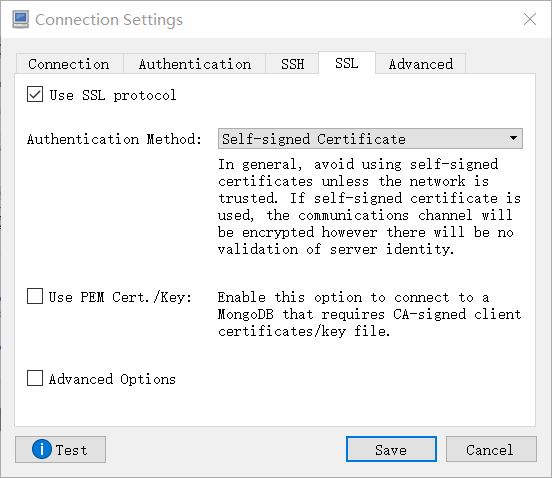552x478 pixels.
Task: Tick the Advanced Options checkbox
Action: [x=35, y=378]
